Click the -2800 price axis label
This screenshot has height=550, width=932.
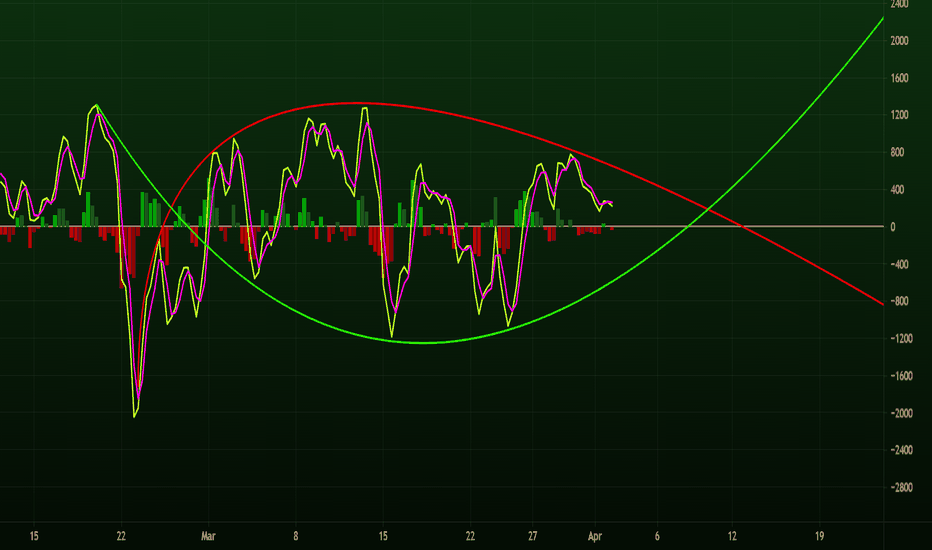pyautogui.click(x=901, y=488)
